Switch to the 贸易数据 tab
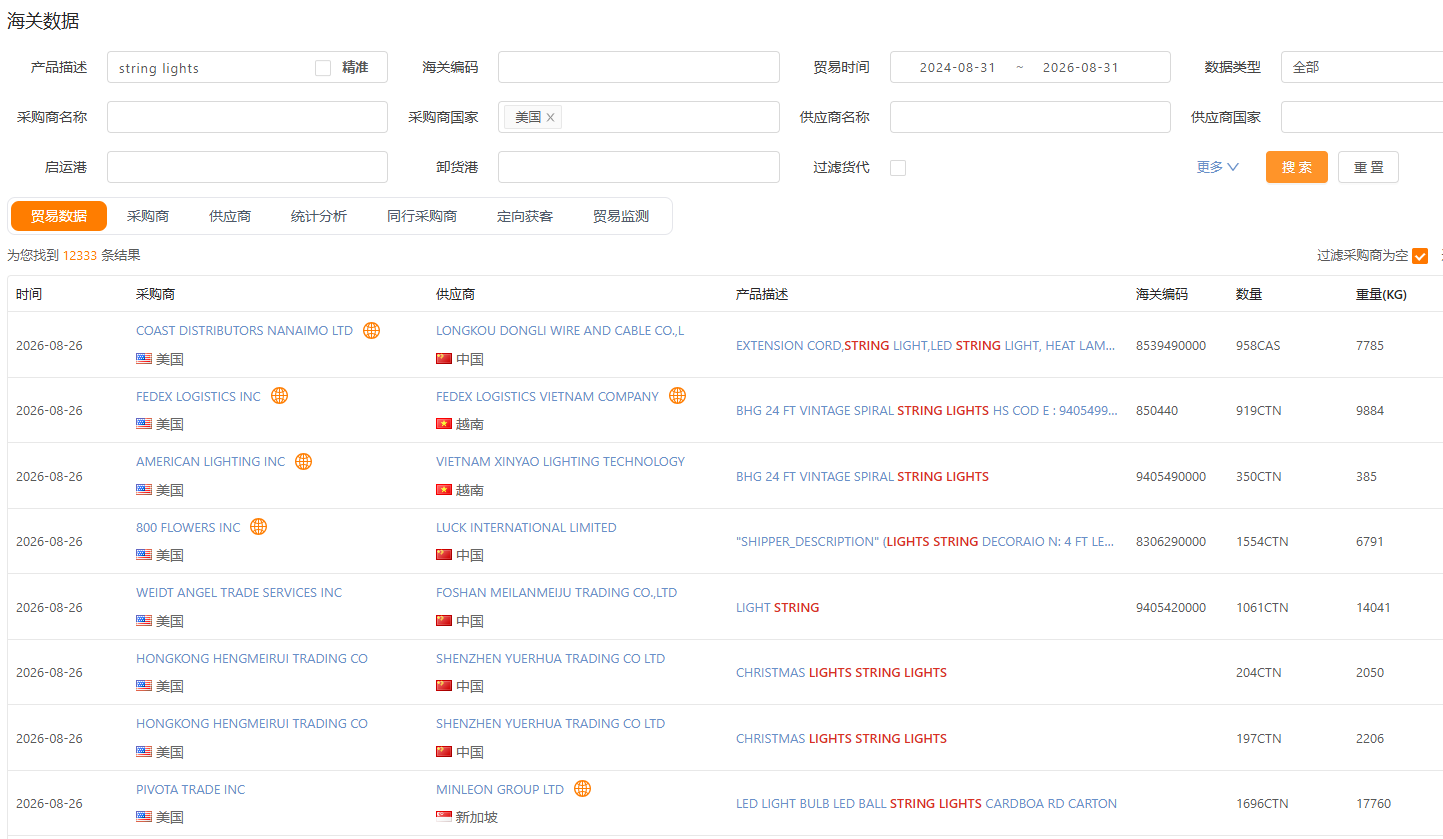1443x839 pixels. tap(59, 216)
